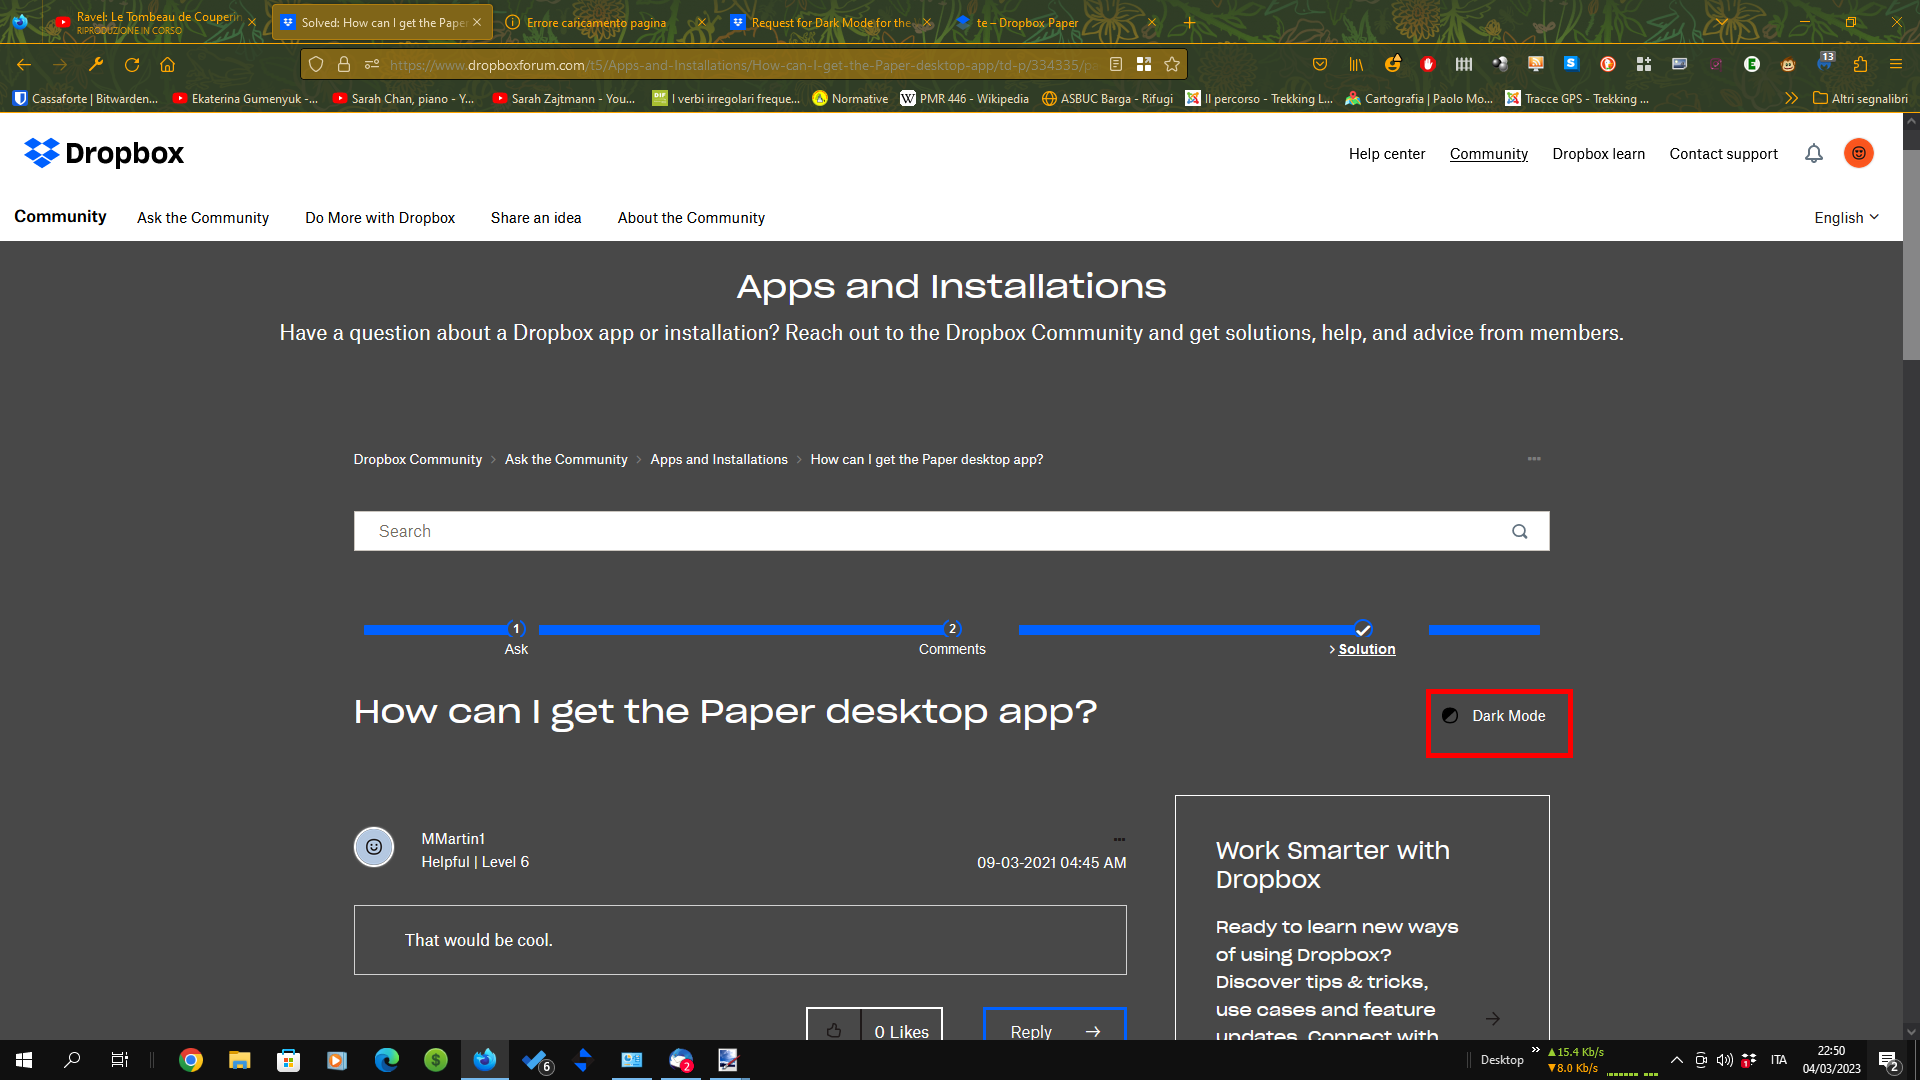Save the page to Pocket
The height and width of the screenshot is (1080, 1920).
pos(1320,65)
